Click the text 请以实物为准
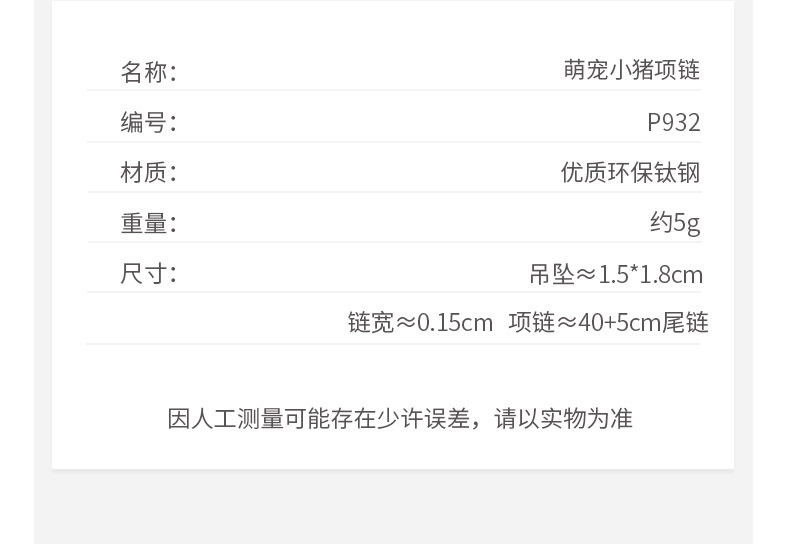790x544 pixels. pos(563,418)
